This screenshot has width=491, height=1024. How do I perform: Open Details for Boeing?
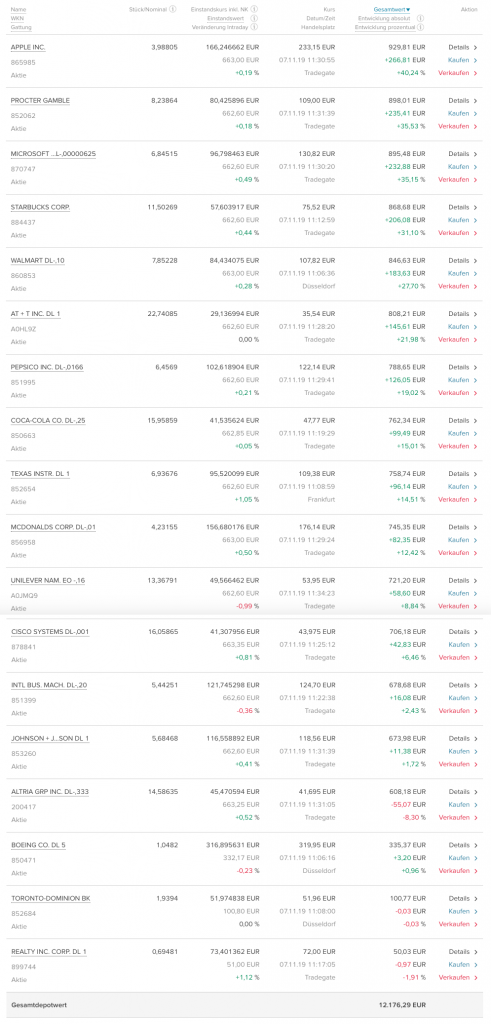point(462,846)
